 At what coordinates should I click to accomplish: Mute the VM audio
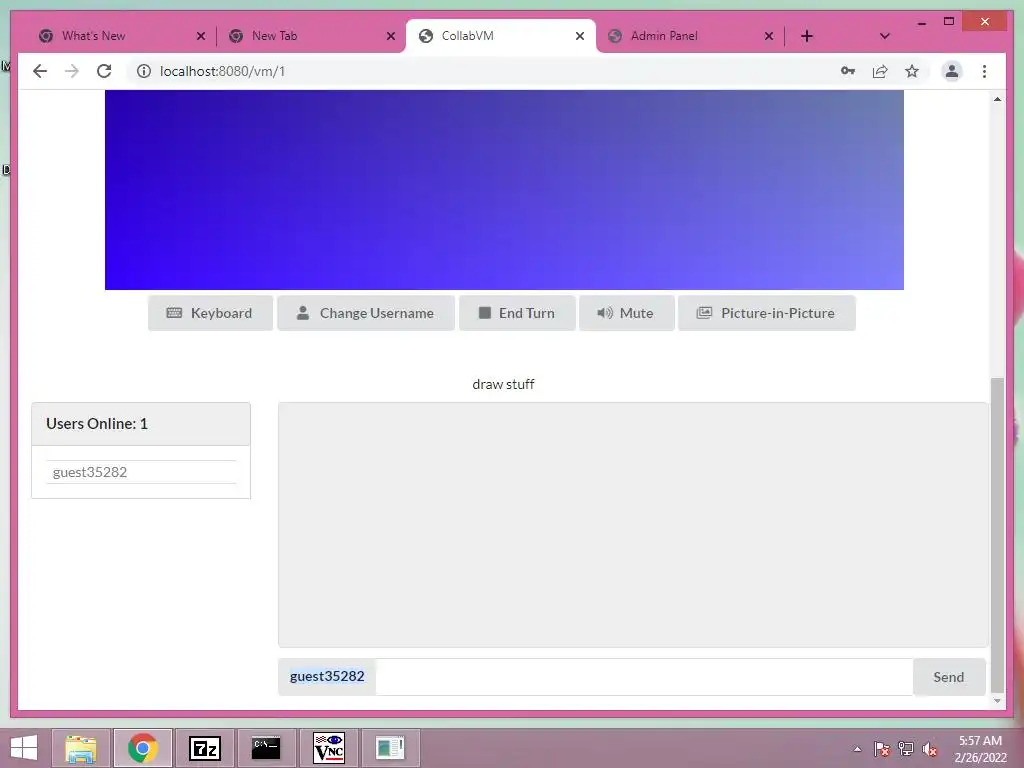click(626, 313)
